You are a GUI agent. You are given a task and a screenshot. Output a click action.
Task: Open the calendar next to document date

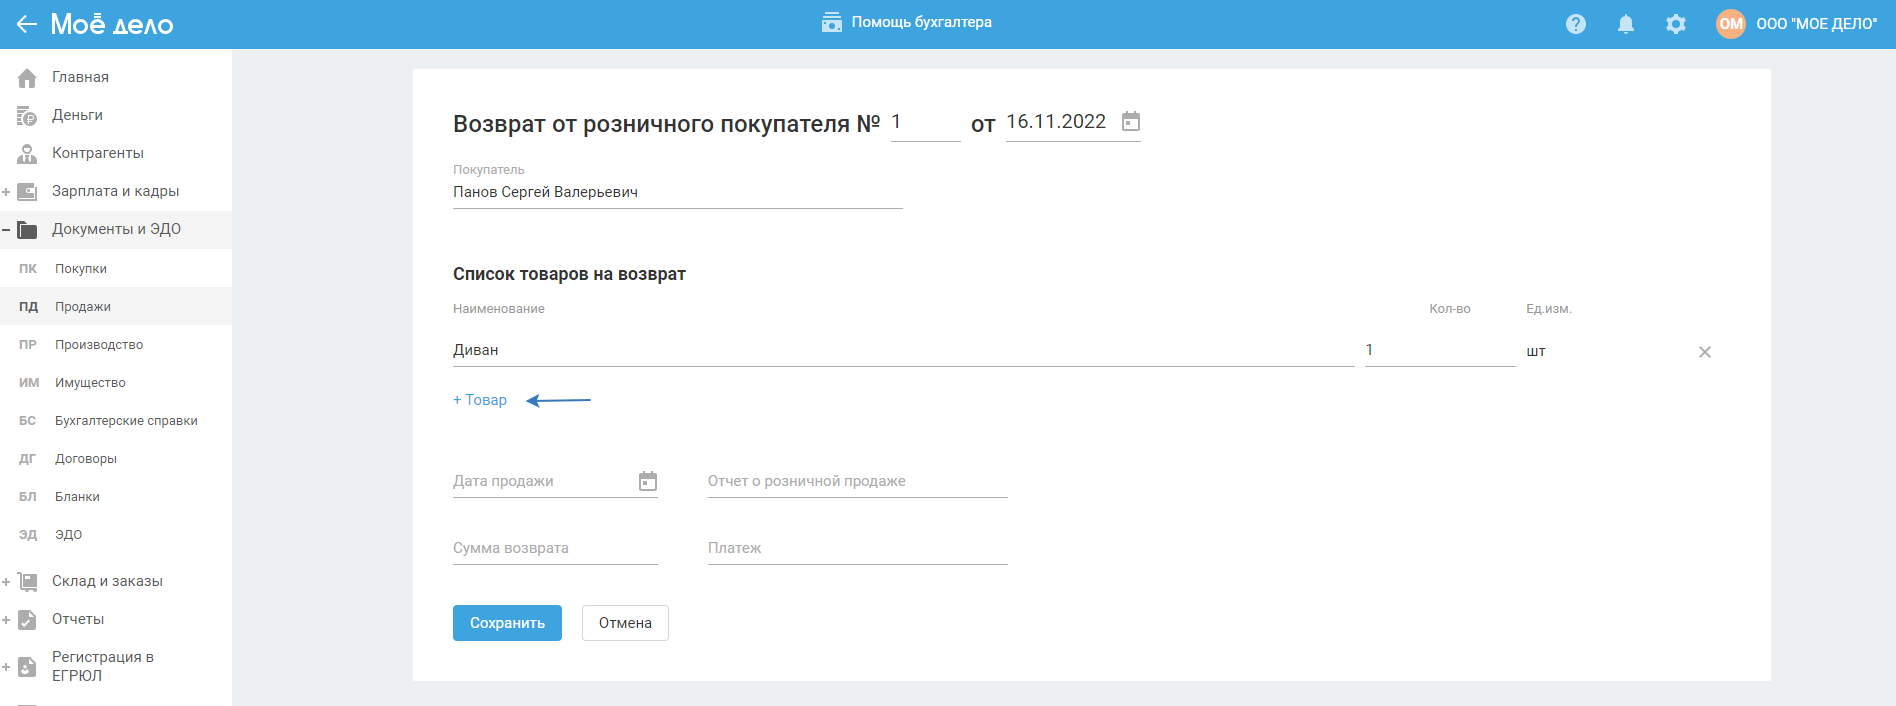(x=1131, y=121)
